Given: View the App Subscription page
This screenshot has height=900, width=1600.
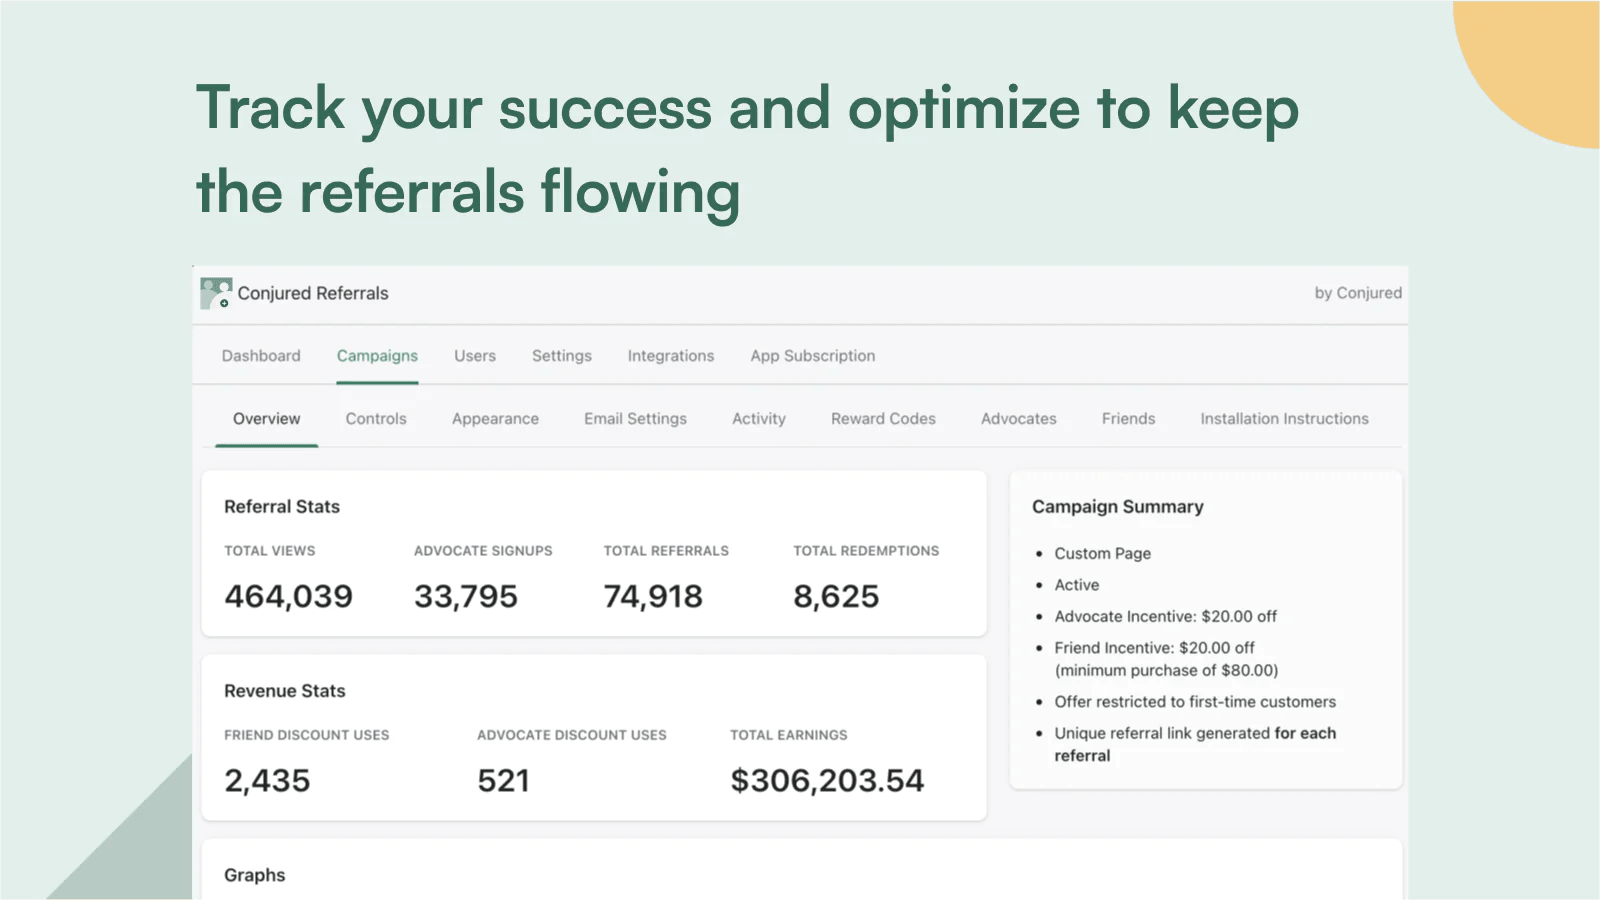Looking at the screenshot, I should 812,355.
